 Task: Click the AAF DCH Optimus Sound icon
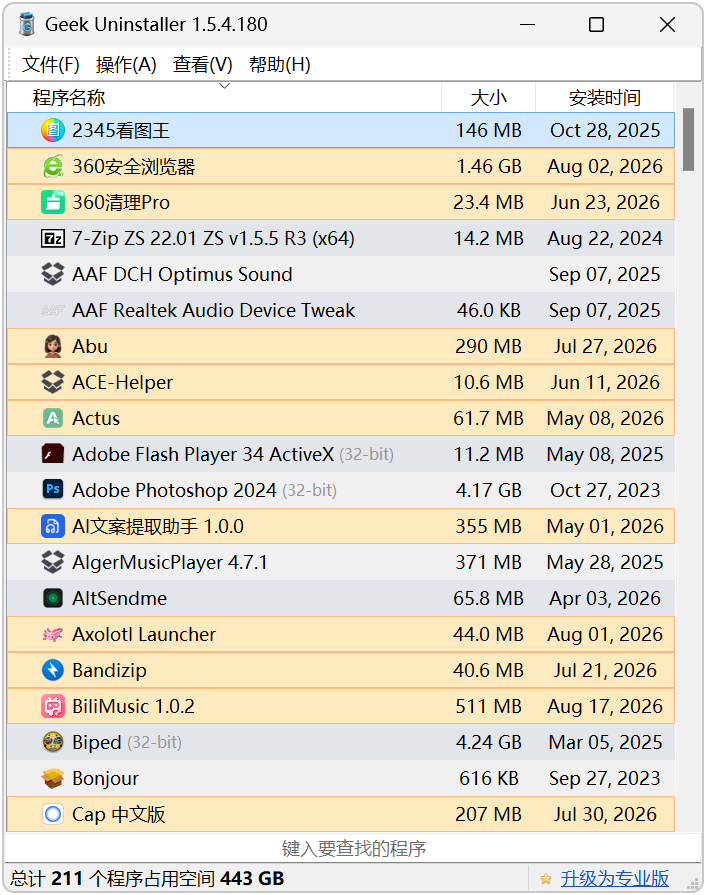(53, 274)
